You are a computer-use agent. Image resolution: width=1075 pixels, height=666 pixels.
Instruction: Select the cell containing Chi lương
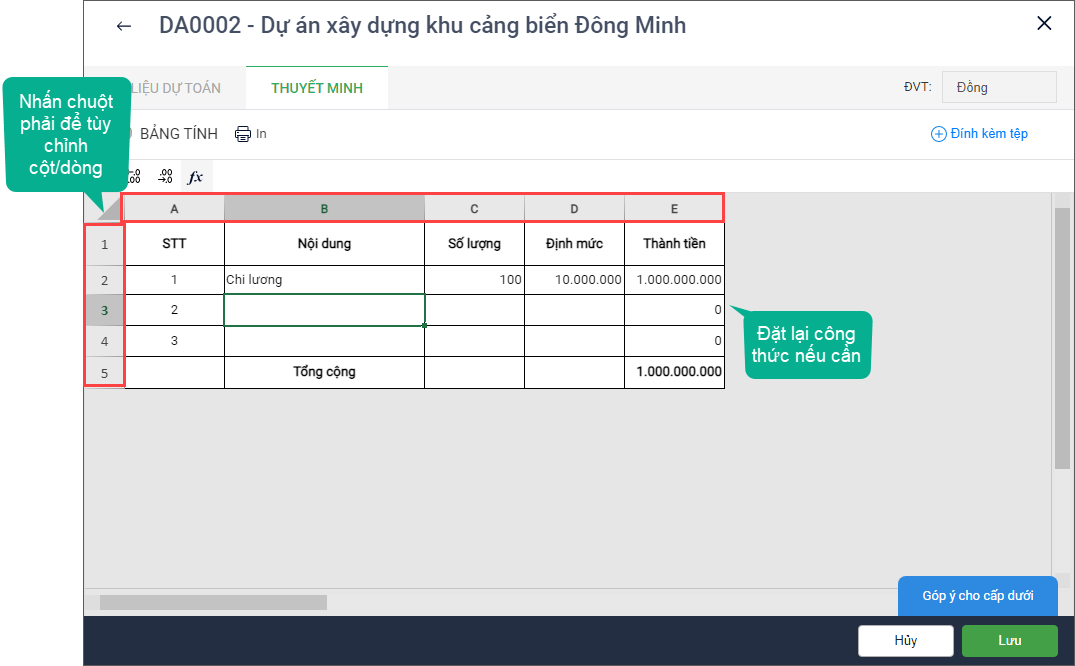324,280
